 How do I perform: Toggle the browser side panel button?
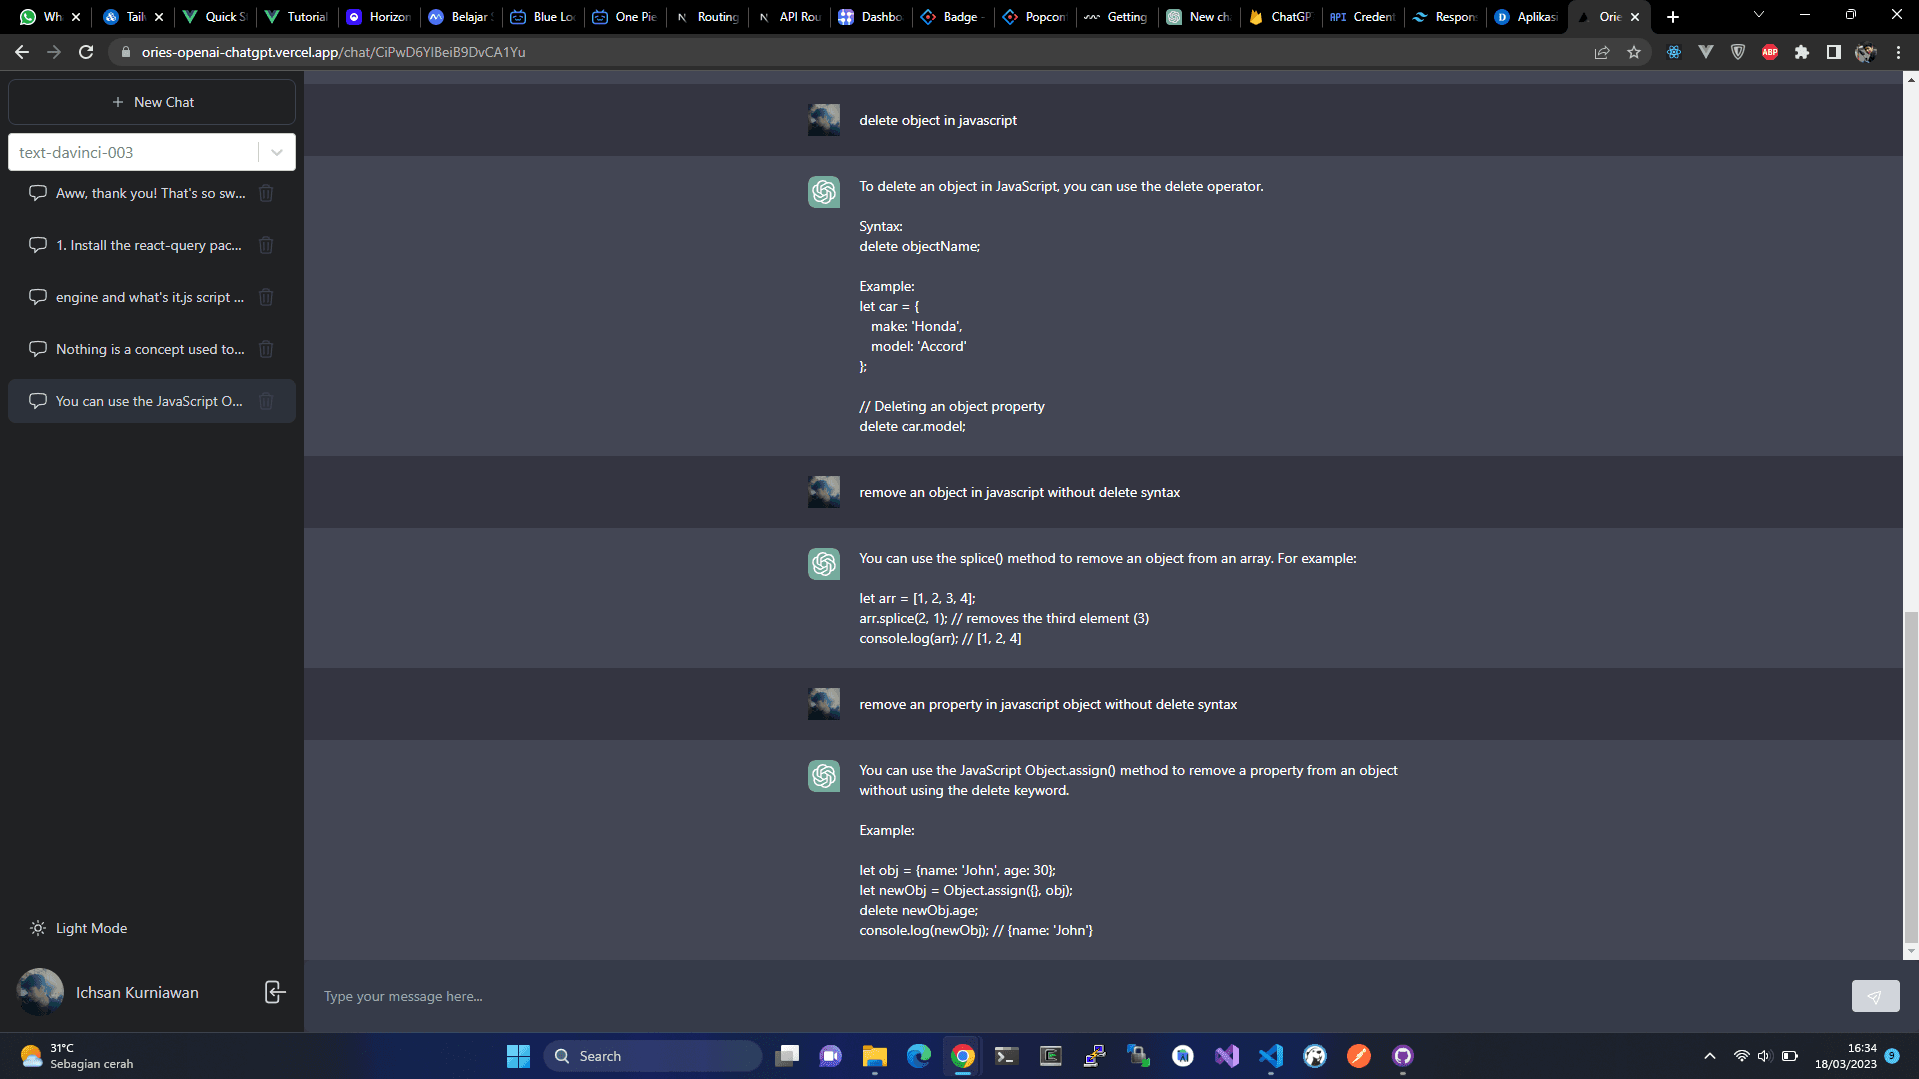click(x=1833, y=52)
